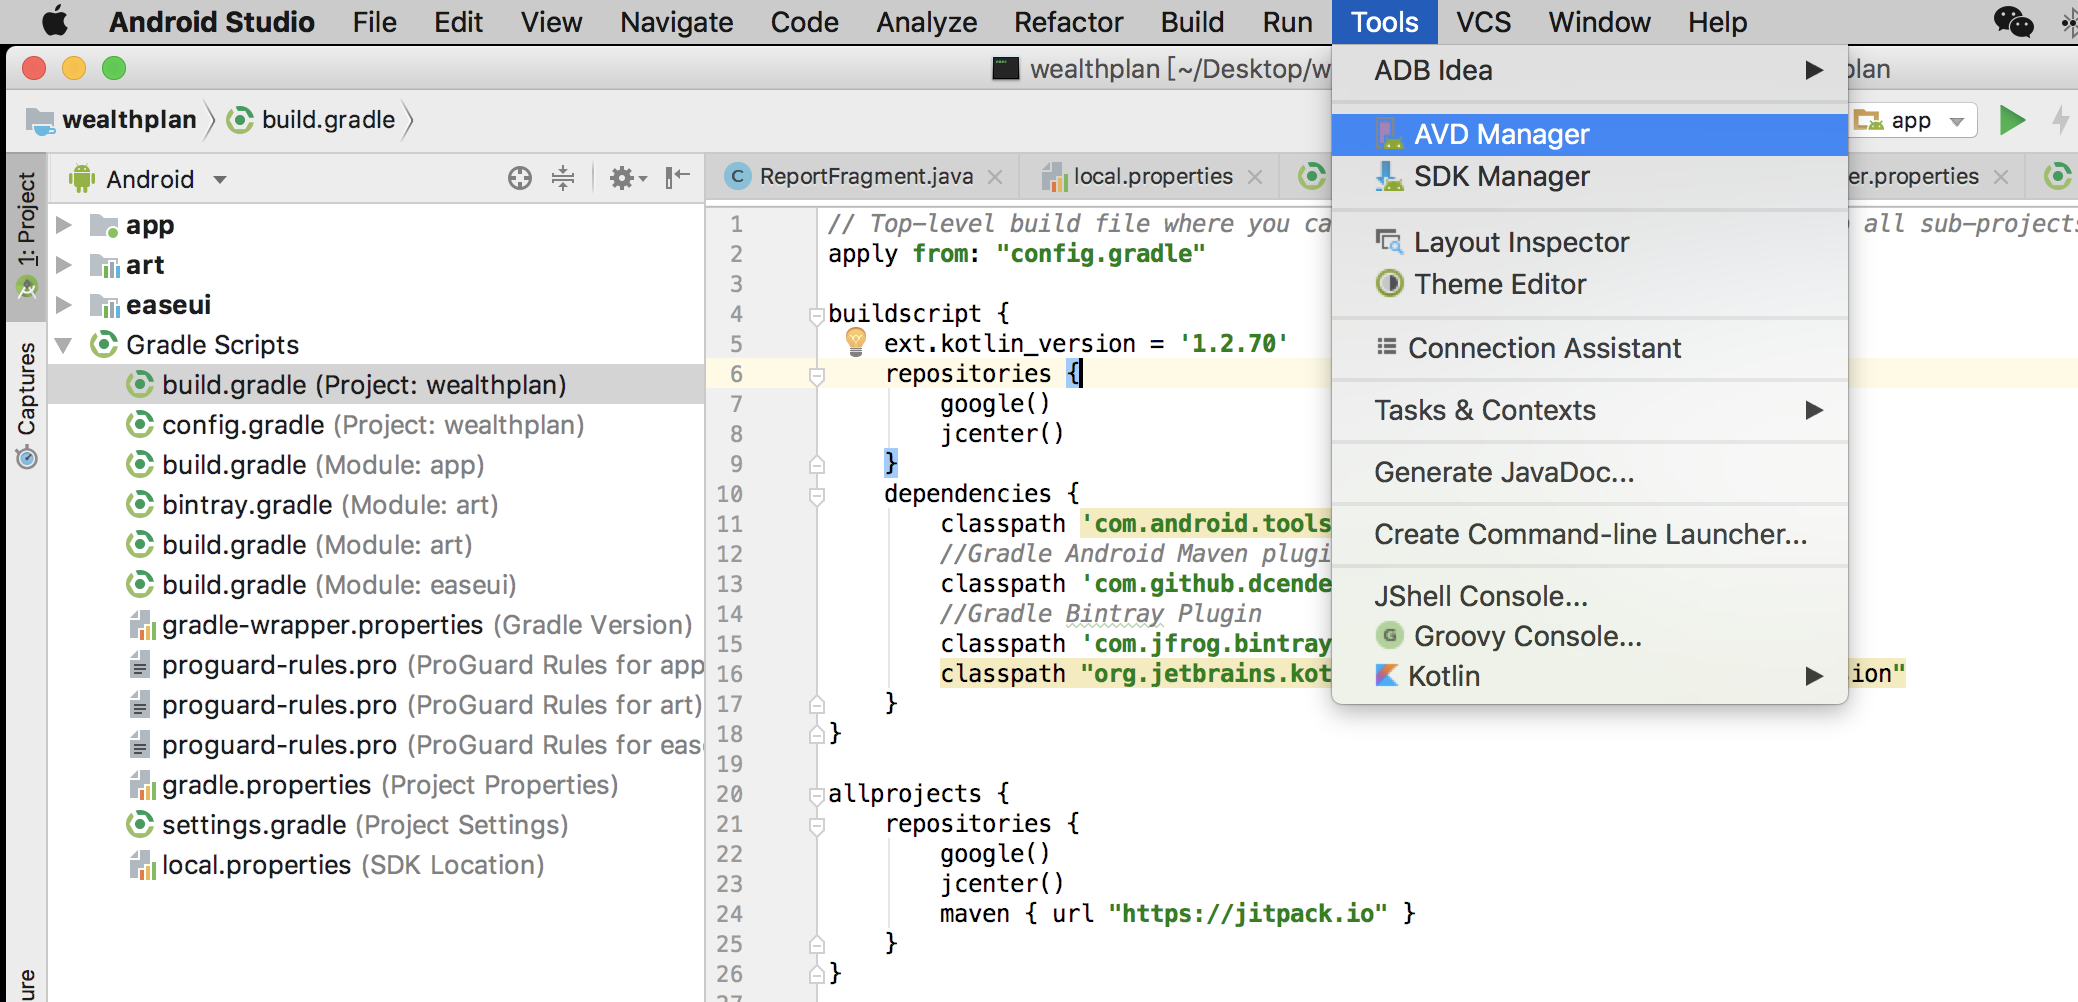Viewport: 2078px width, 1002px height.
Task: Click the green Run app button
Action: pyautogui.click(x=2012, y=120)
